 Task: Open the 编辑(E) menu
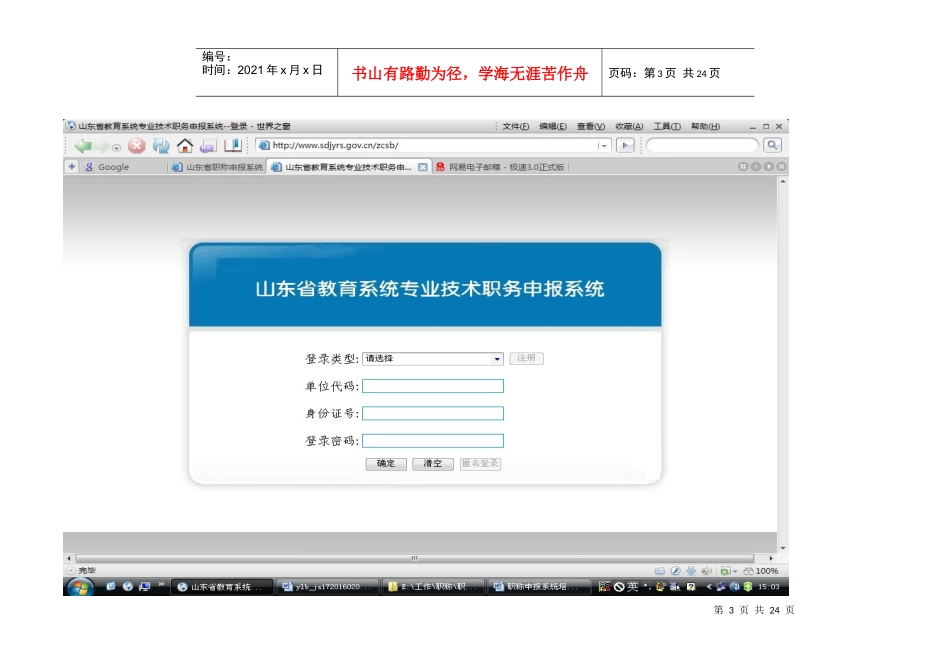[553, 126]
